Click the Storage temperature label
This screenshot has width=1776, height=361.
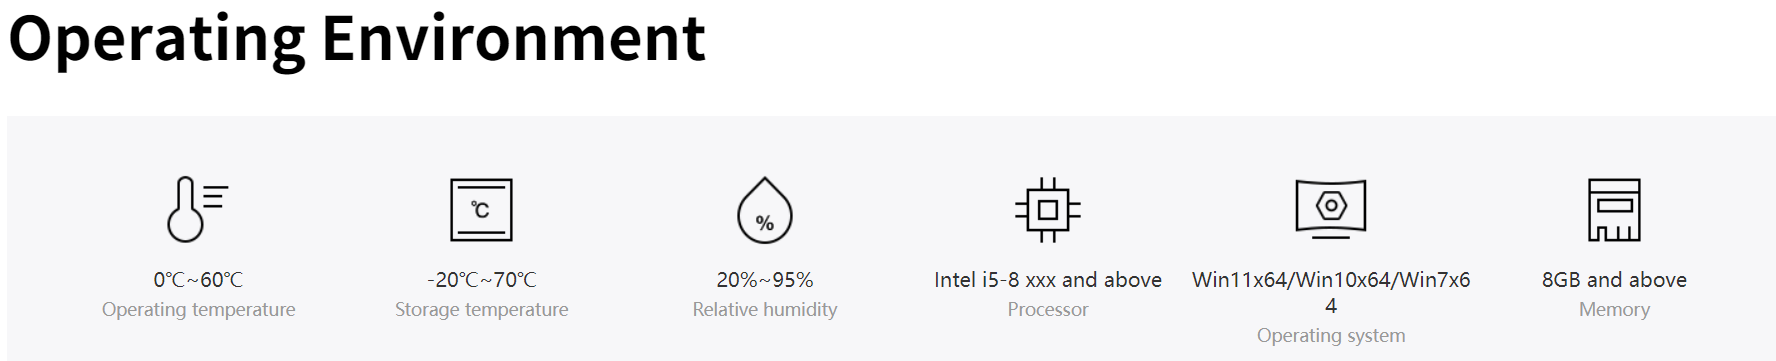tap(481, 310)
